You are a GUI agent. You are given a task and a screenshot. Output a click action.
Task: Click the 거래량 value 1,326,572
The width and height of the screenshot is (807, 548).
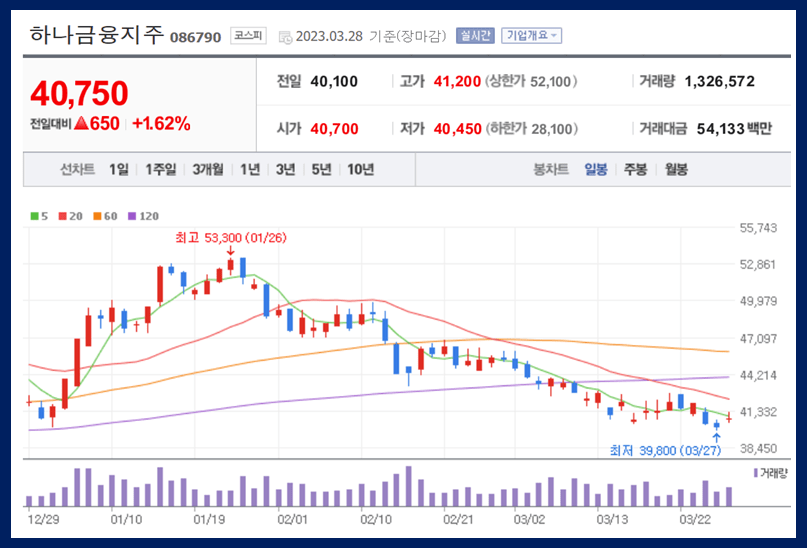pos(720,81)
